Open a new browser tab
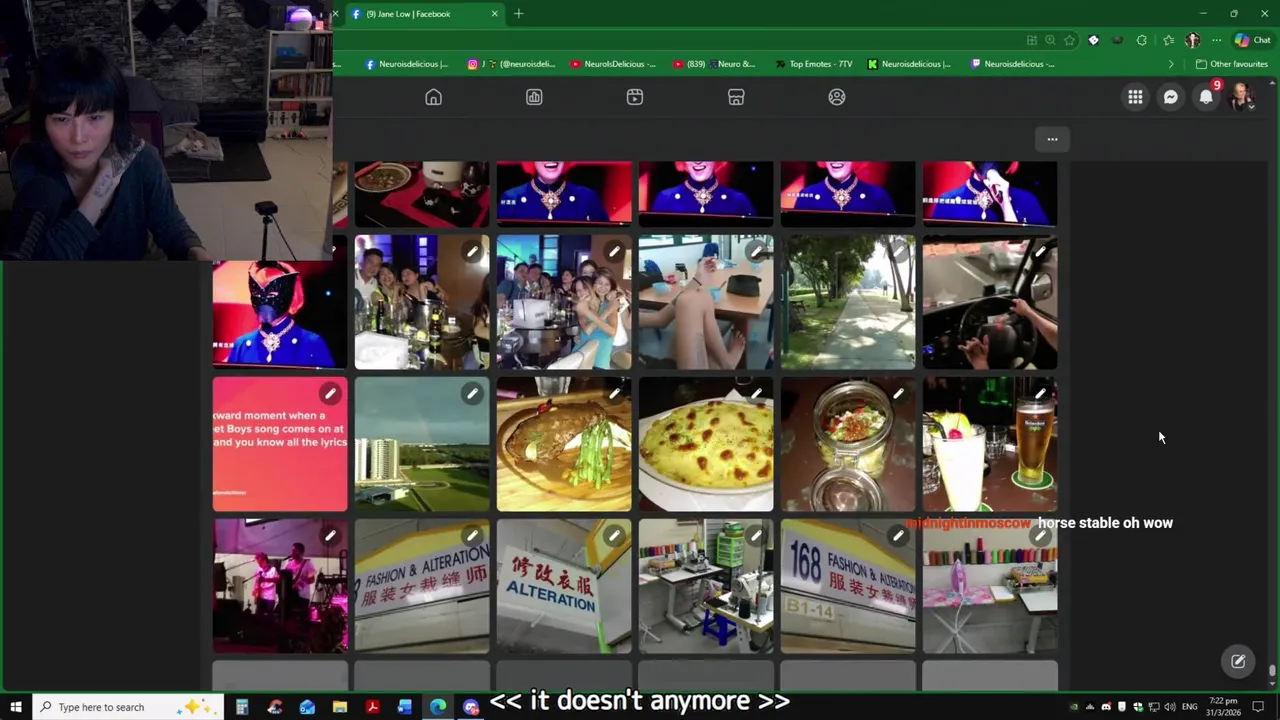 tap(518, 14)
